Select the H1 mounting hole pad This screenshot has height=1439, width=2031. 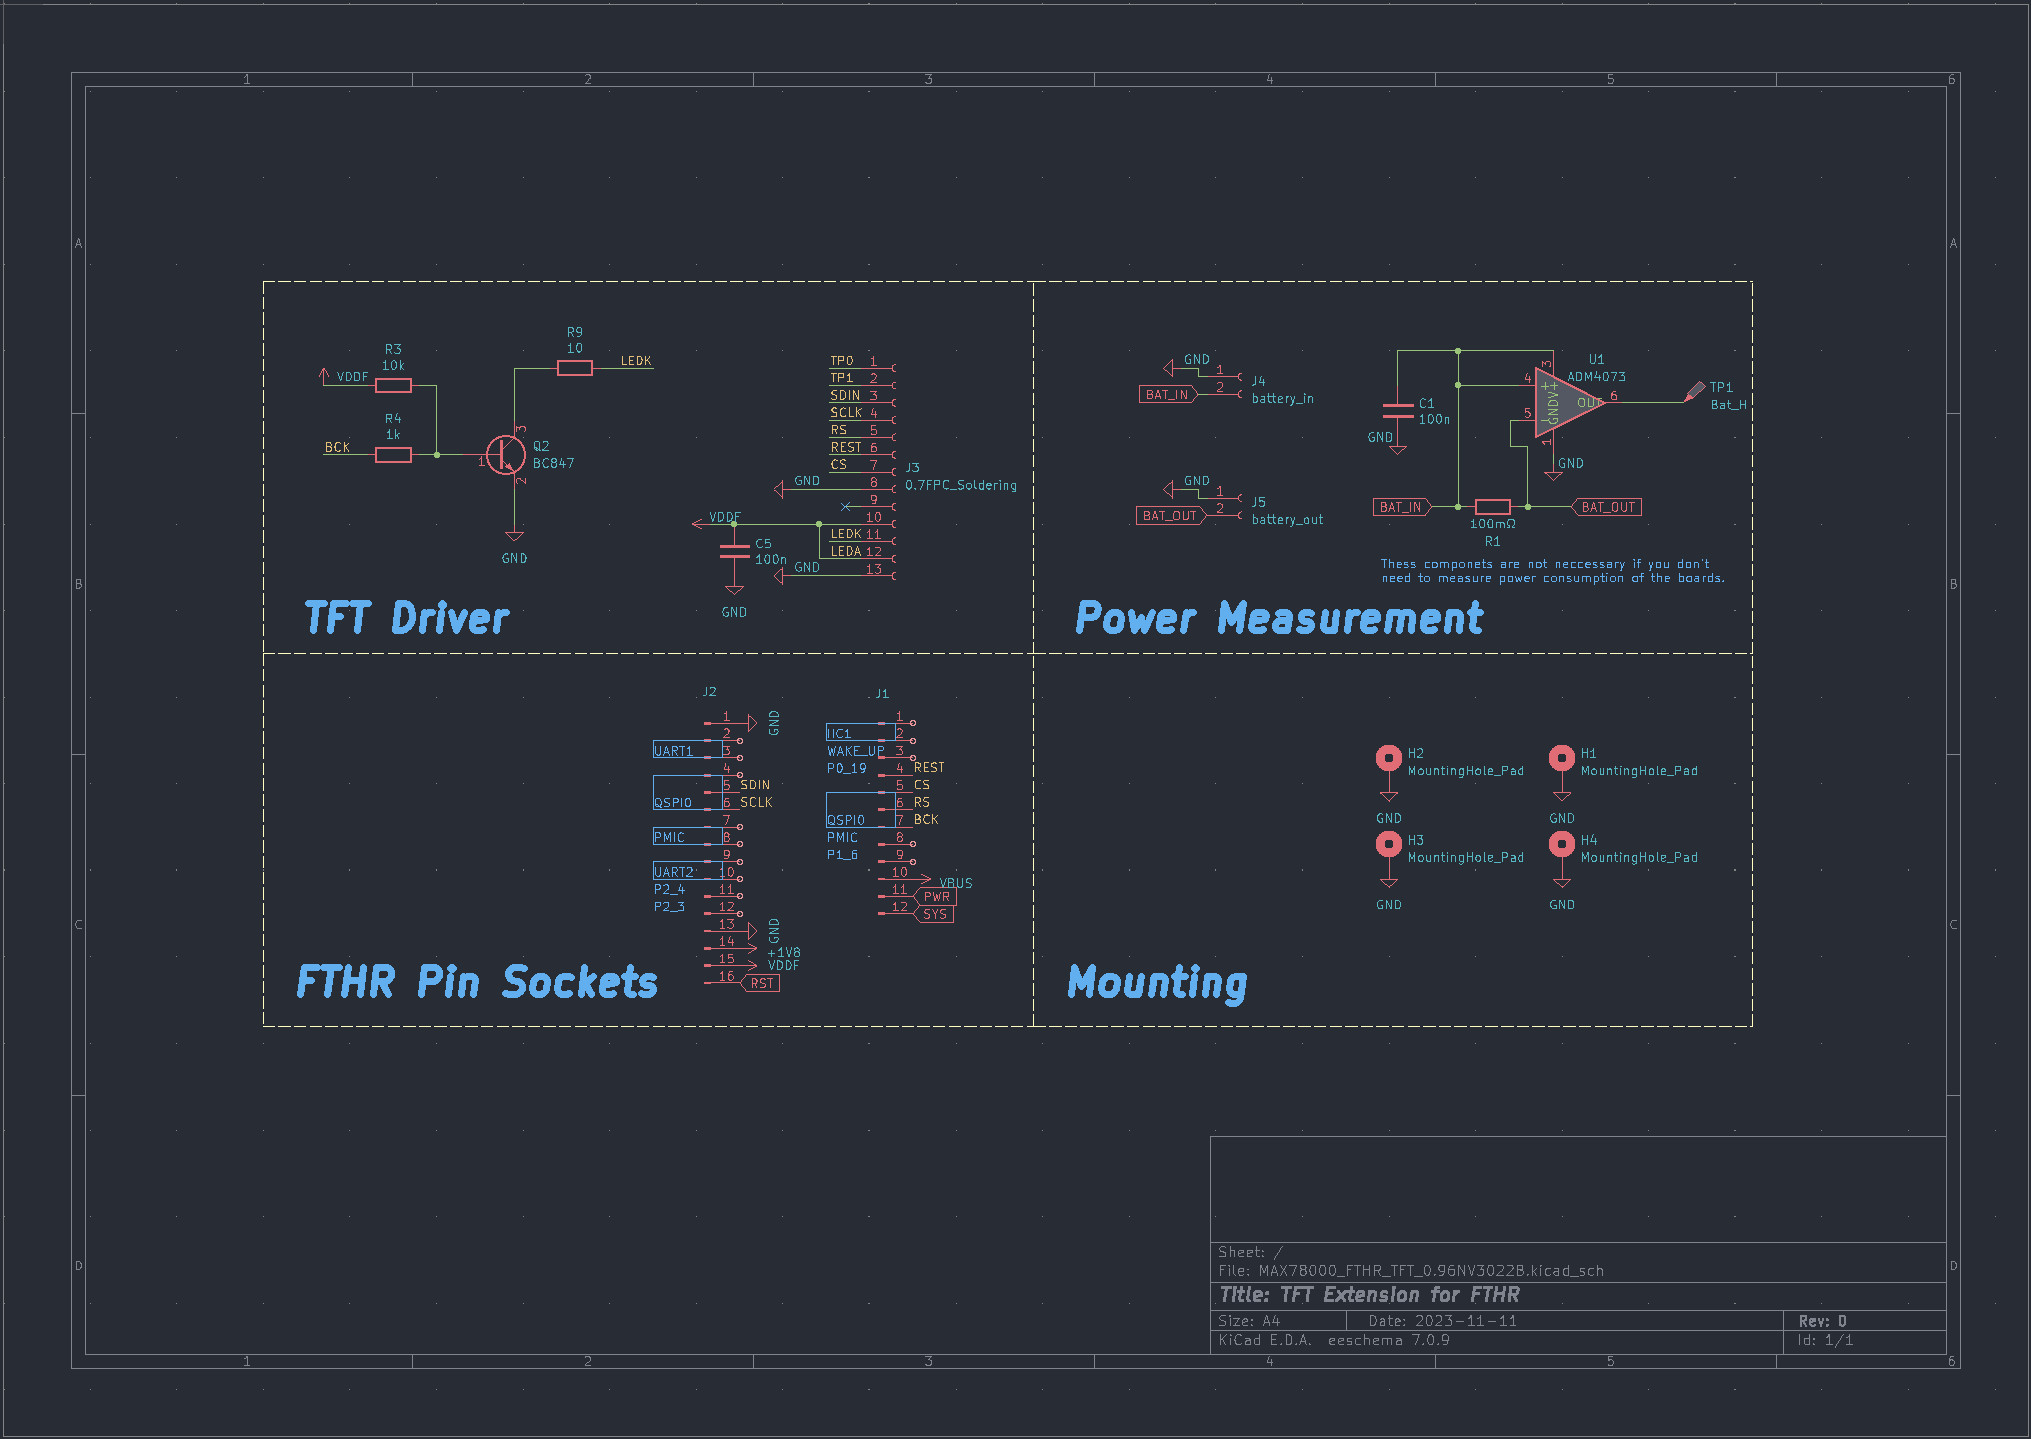pos(1561,758)
